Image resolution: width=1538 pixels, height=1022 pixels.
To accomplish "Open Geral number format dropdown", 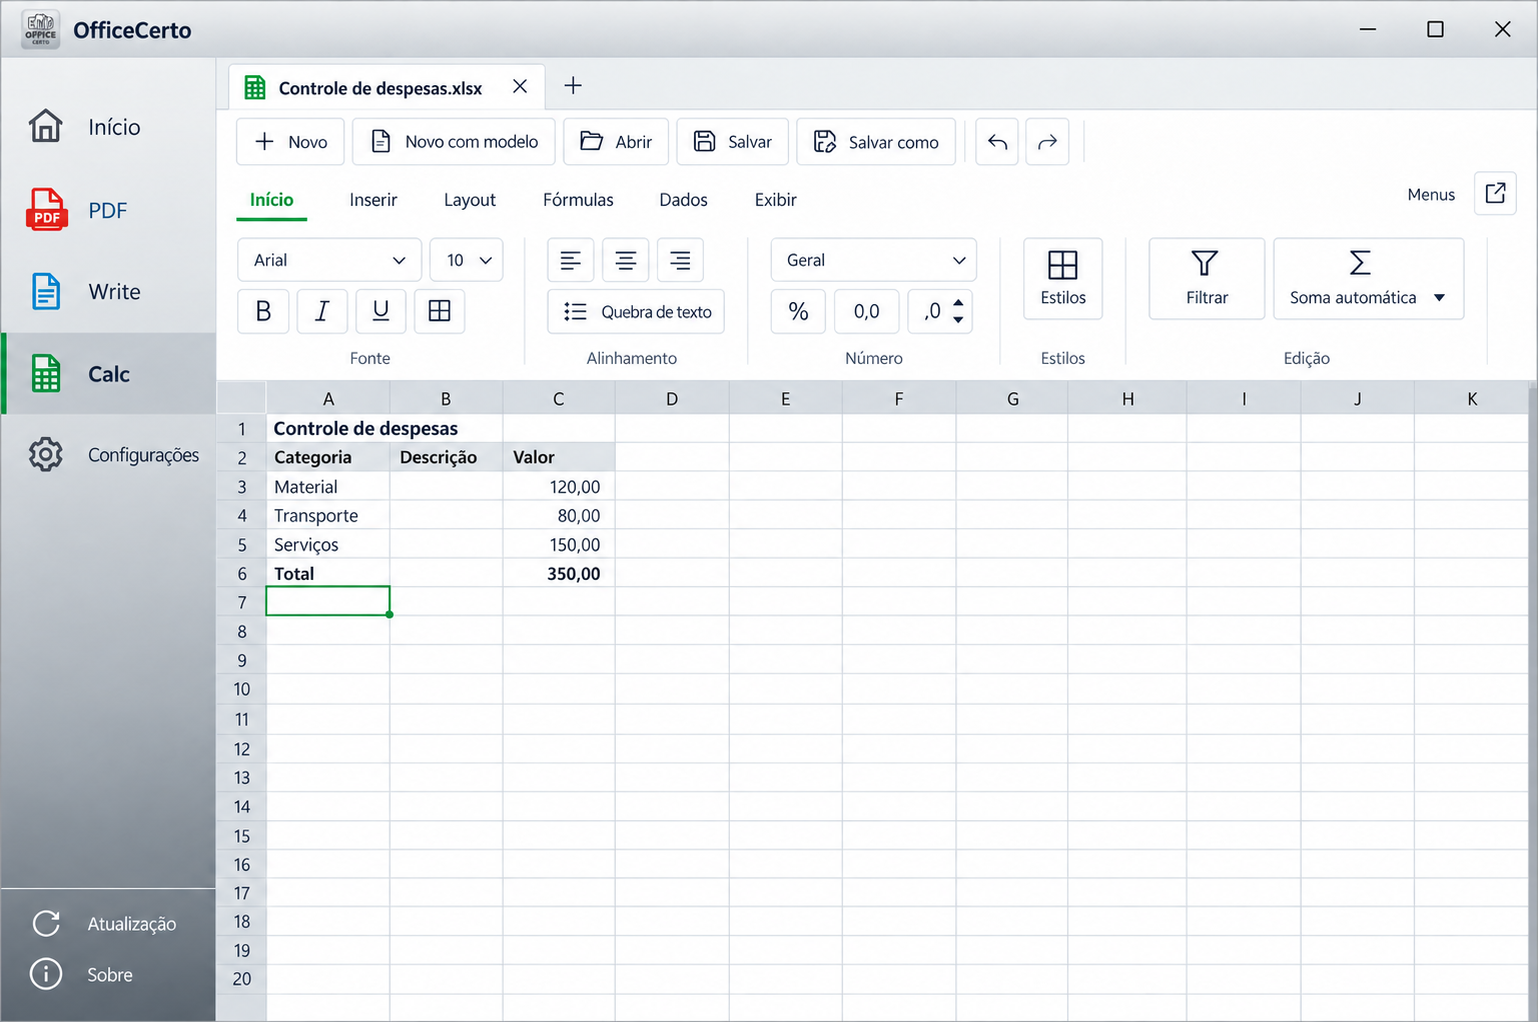I will point(873,260).
